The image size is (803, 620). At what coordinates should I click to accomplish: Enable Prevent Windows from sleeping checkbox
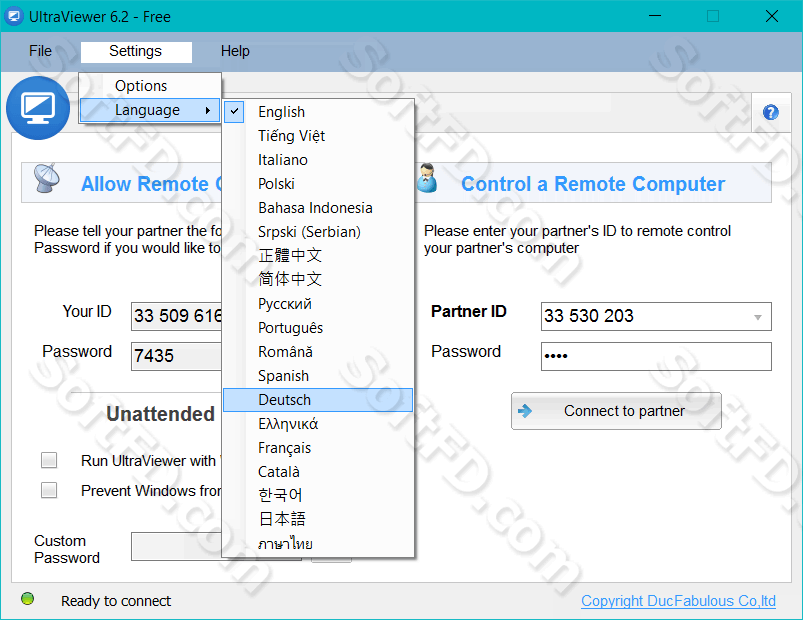[x=49, y=490]
